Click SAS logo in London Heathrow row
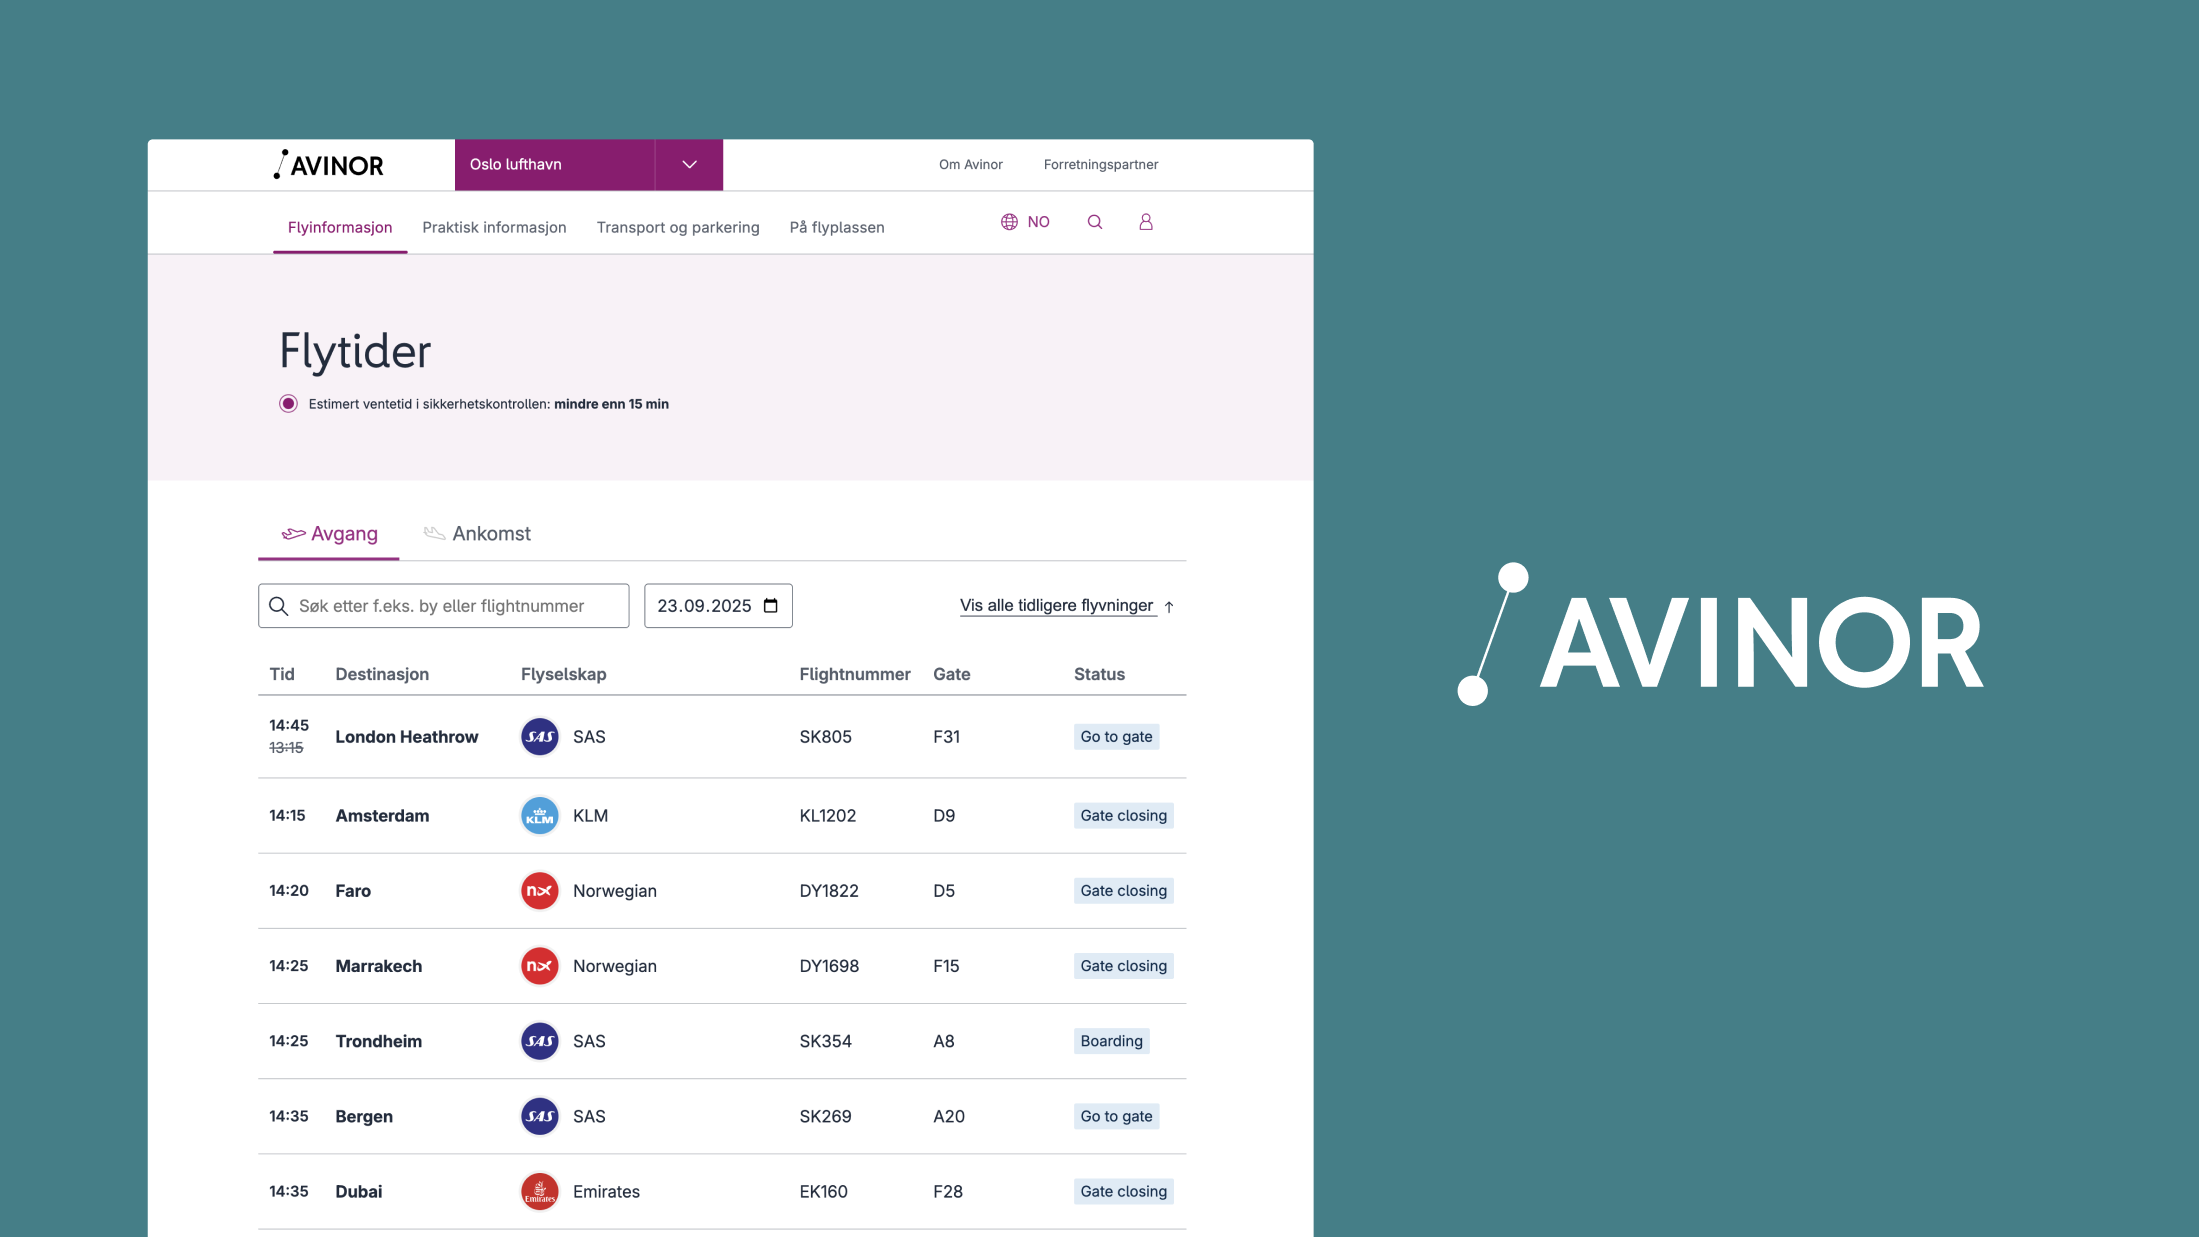 point(540,737)
